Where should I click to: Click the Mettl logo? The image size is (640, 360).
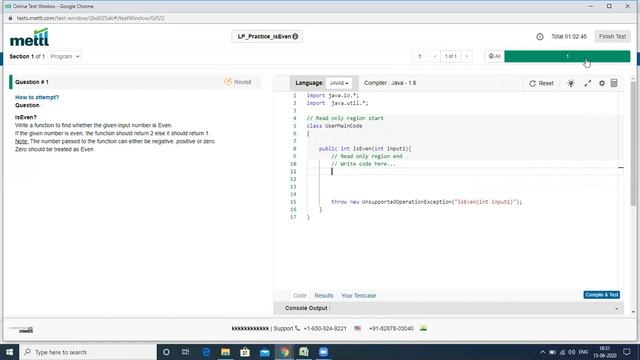coord(29,38)
